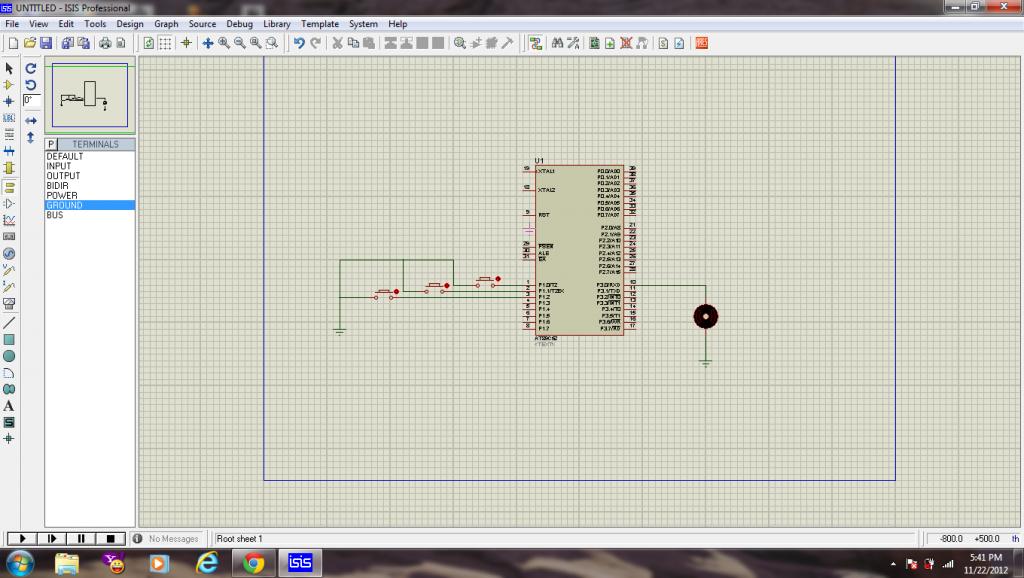The width and height of the screenshot is (1024, 578).
Task: Toggle the grid display
Action: click(165, 43)
